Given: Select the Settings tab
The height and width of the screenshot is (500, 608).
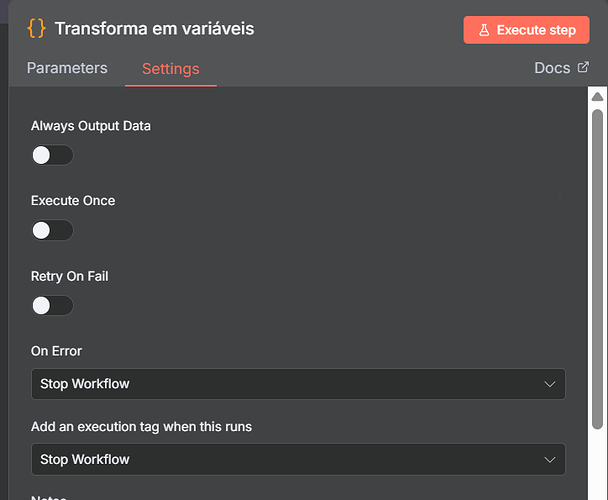Looking at the screenshot, I should point(170,69).
